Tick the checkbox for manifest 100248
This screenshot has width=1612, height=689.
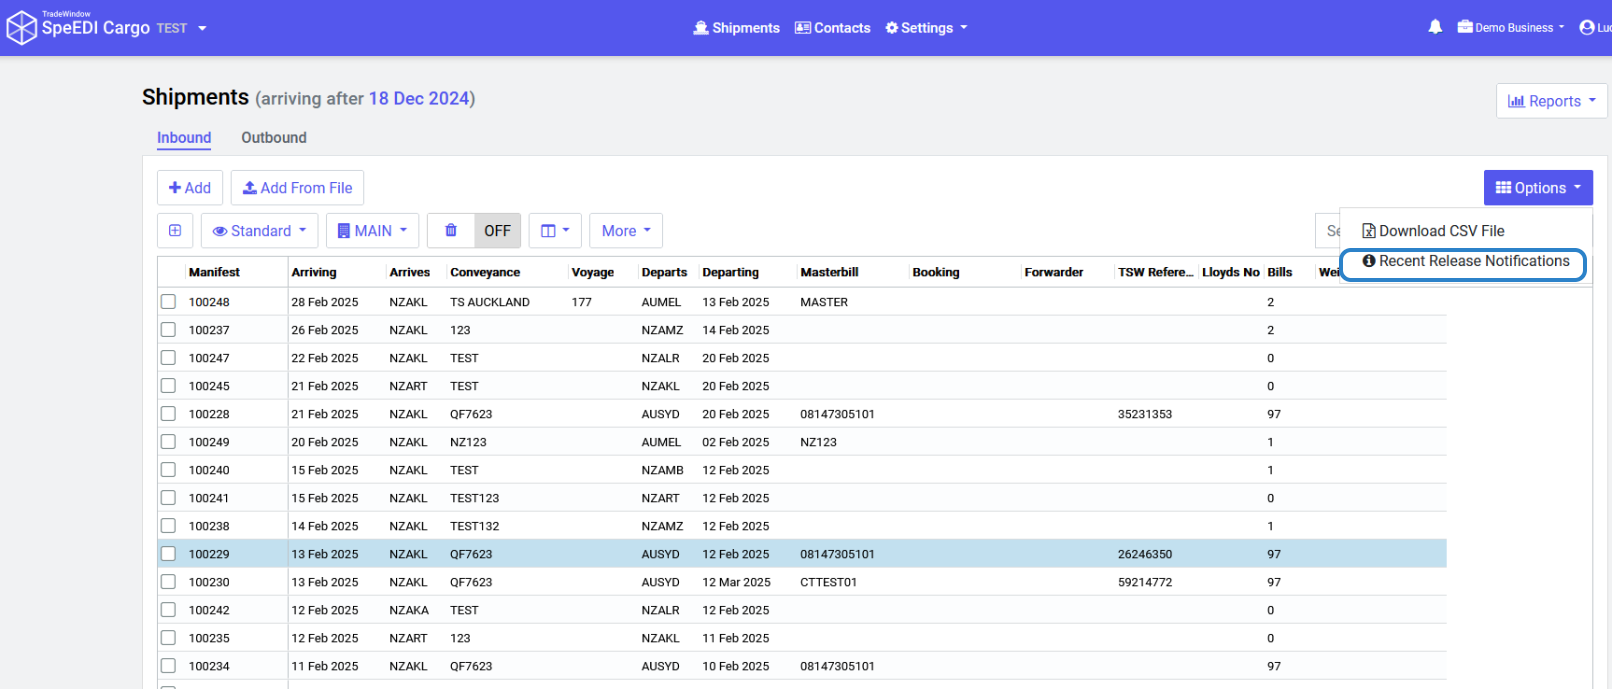tap(168, 302)
